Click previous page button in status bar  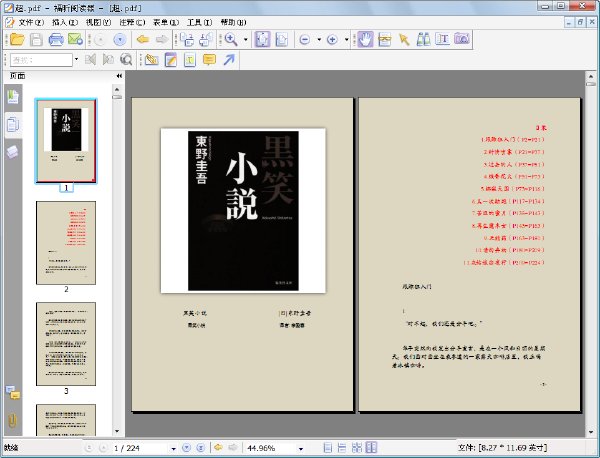(103, 448)
